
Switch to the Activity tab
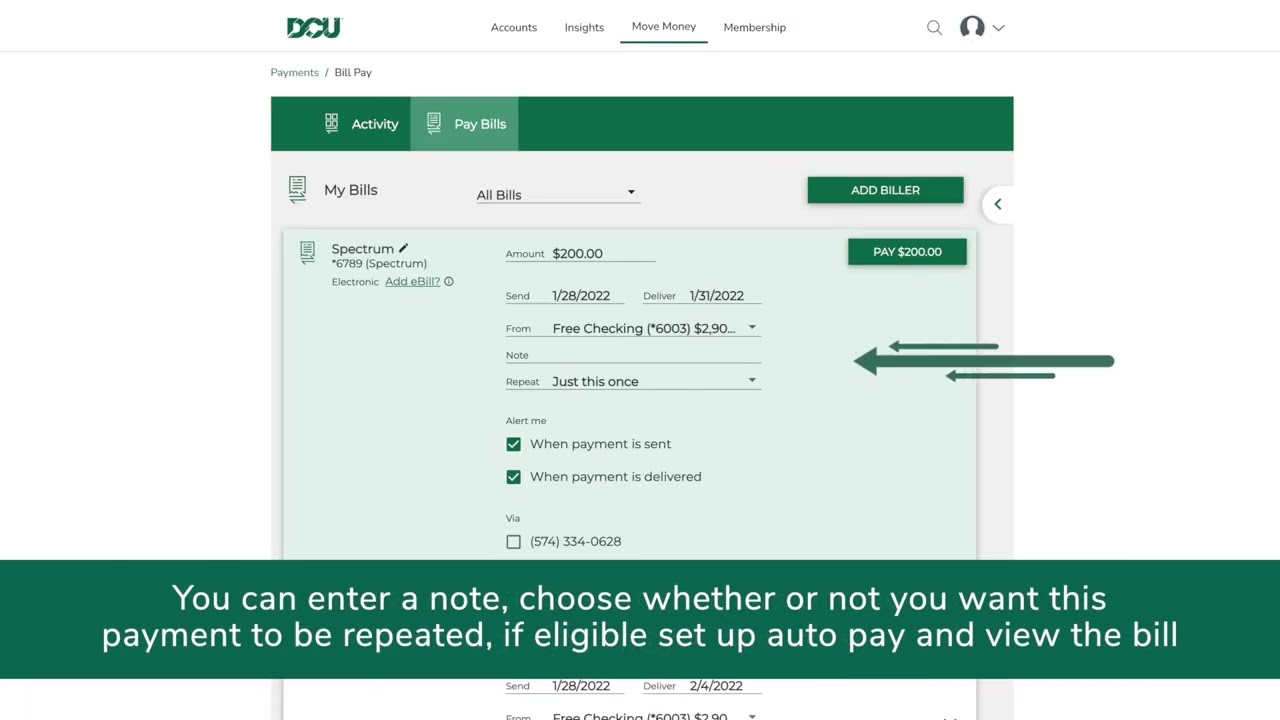pos(362,124)
